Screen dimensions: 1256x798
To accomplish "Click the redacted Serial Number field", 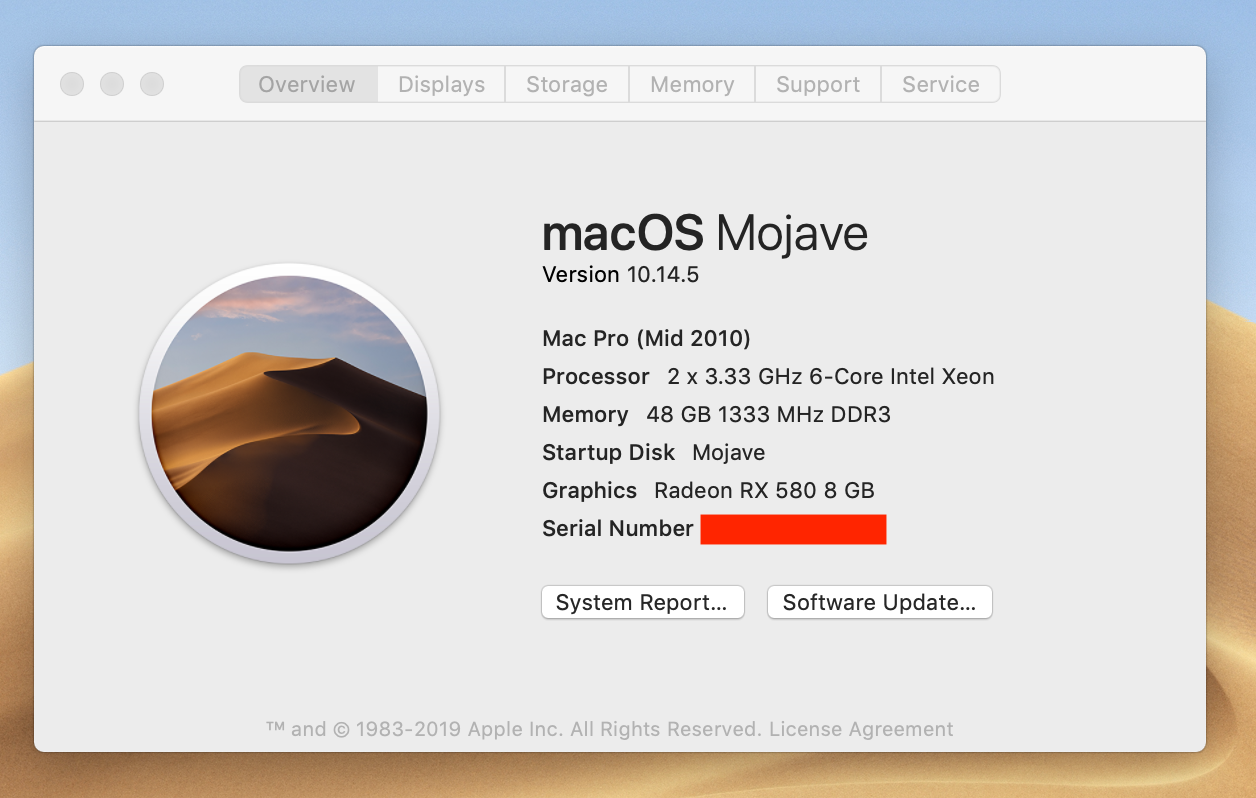I will 793,529.
